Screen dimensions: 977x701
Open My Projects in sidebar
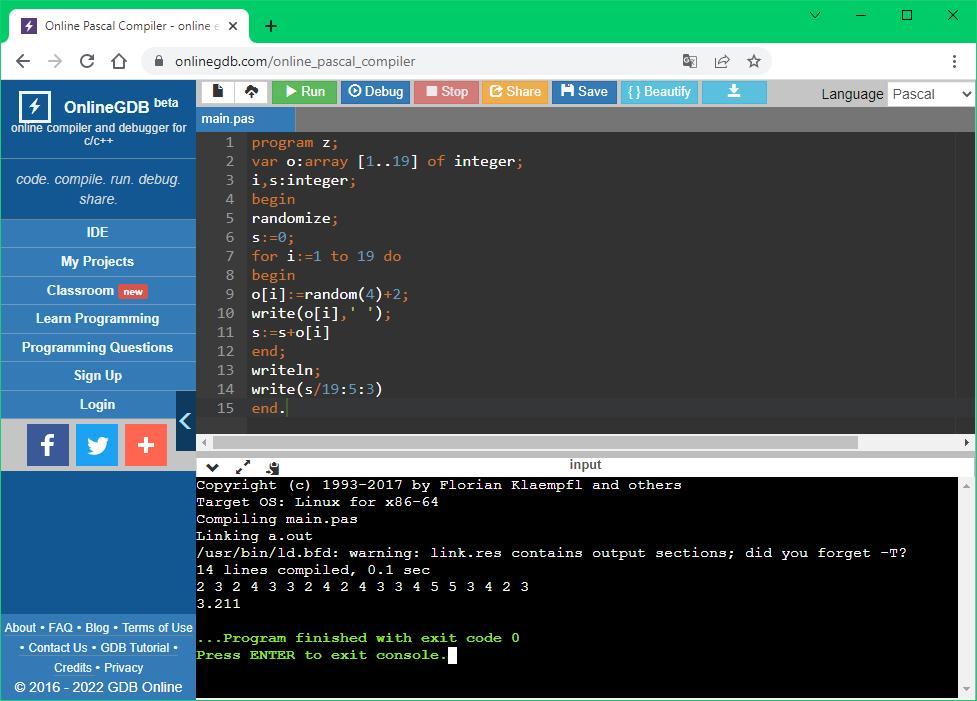pyautogui.click(x=98, y=262)
